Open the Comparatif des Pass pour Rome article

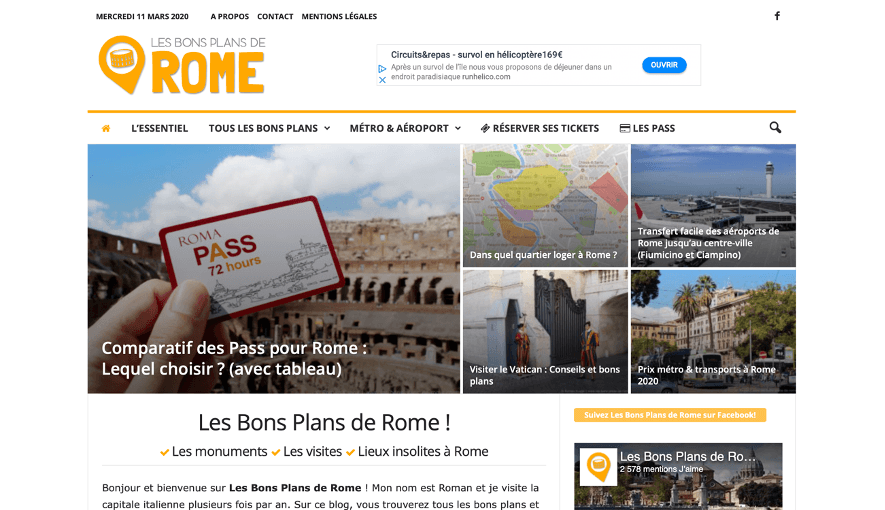pos(274,269)
